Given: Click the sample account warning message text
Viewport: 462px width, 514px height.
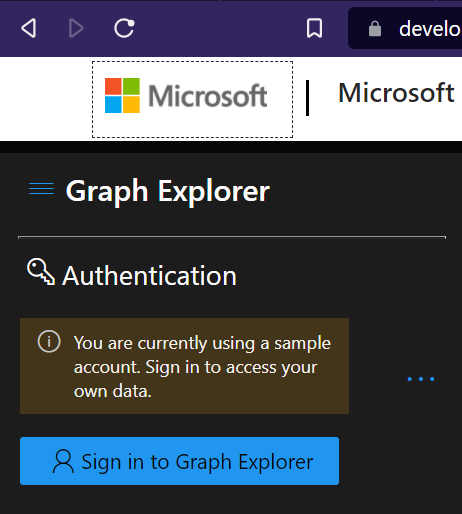Looking at the screenshot, I should click(202, 367).
